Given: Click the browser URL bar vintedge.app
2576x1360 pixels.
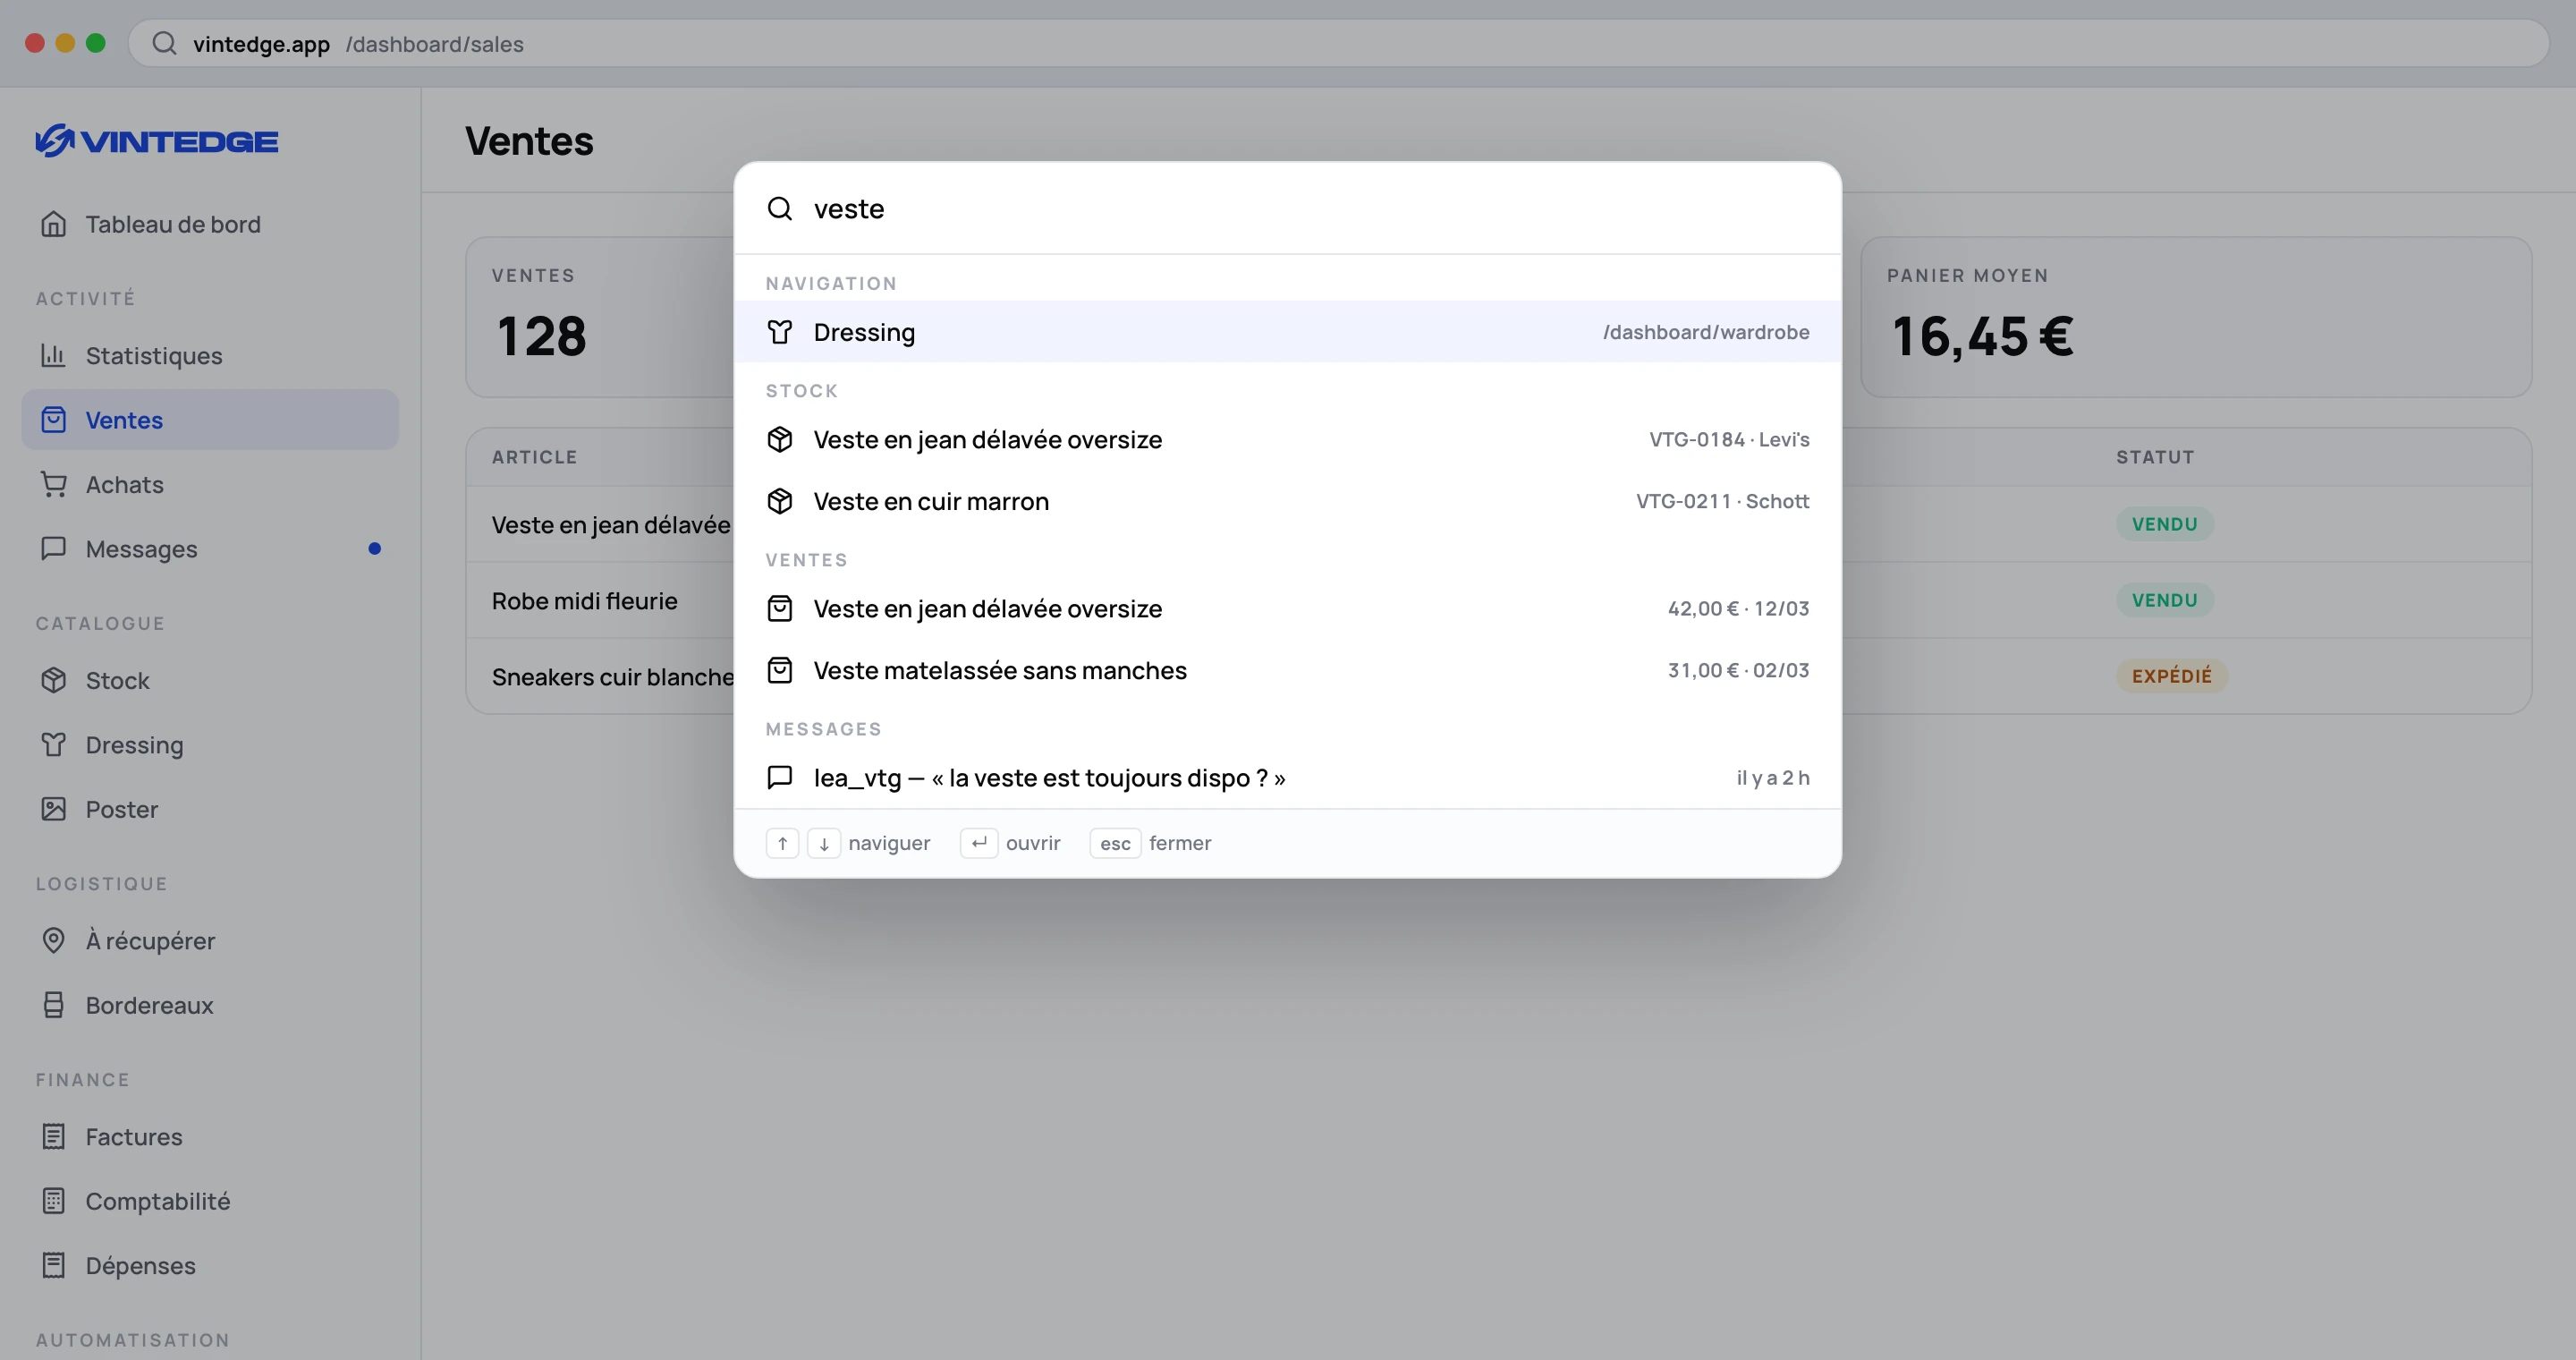Looking at the screenshot, I should (1338, 43).
